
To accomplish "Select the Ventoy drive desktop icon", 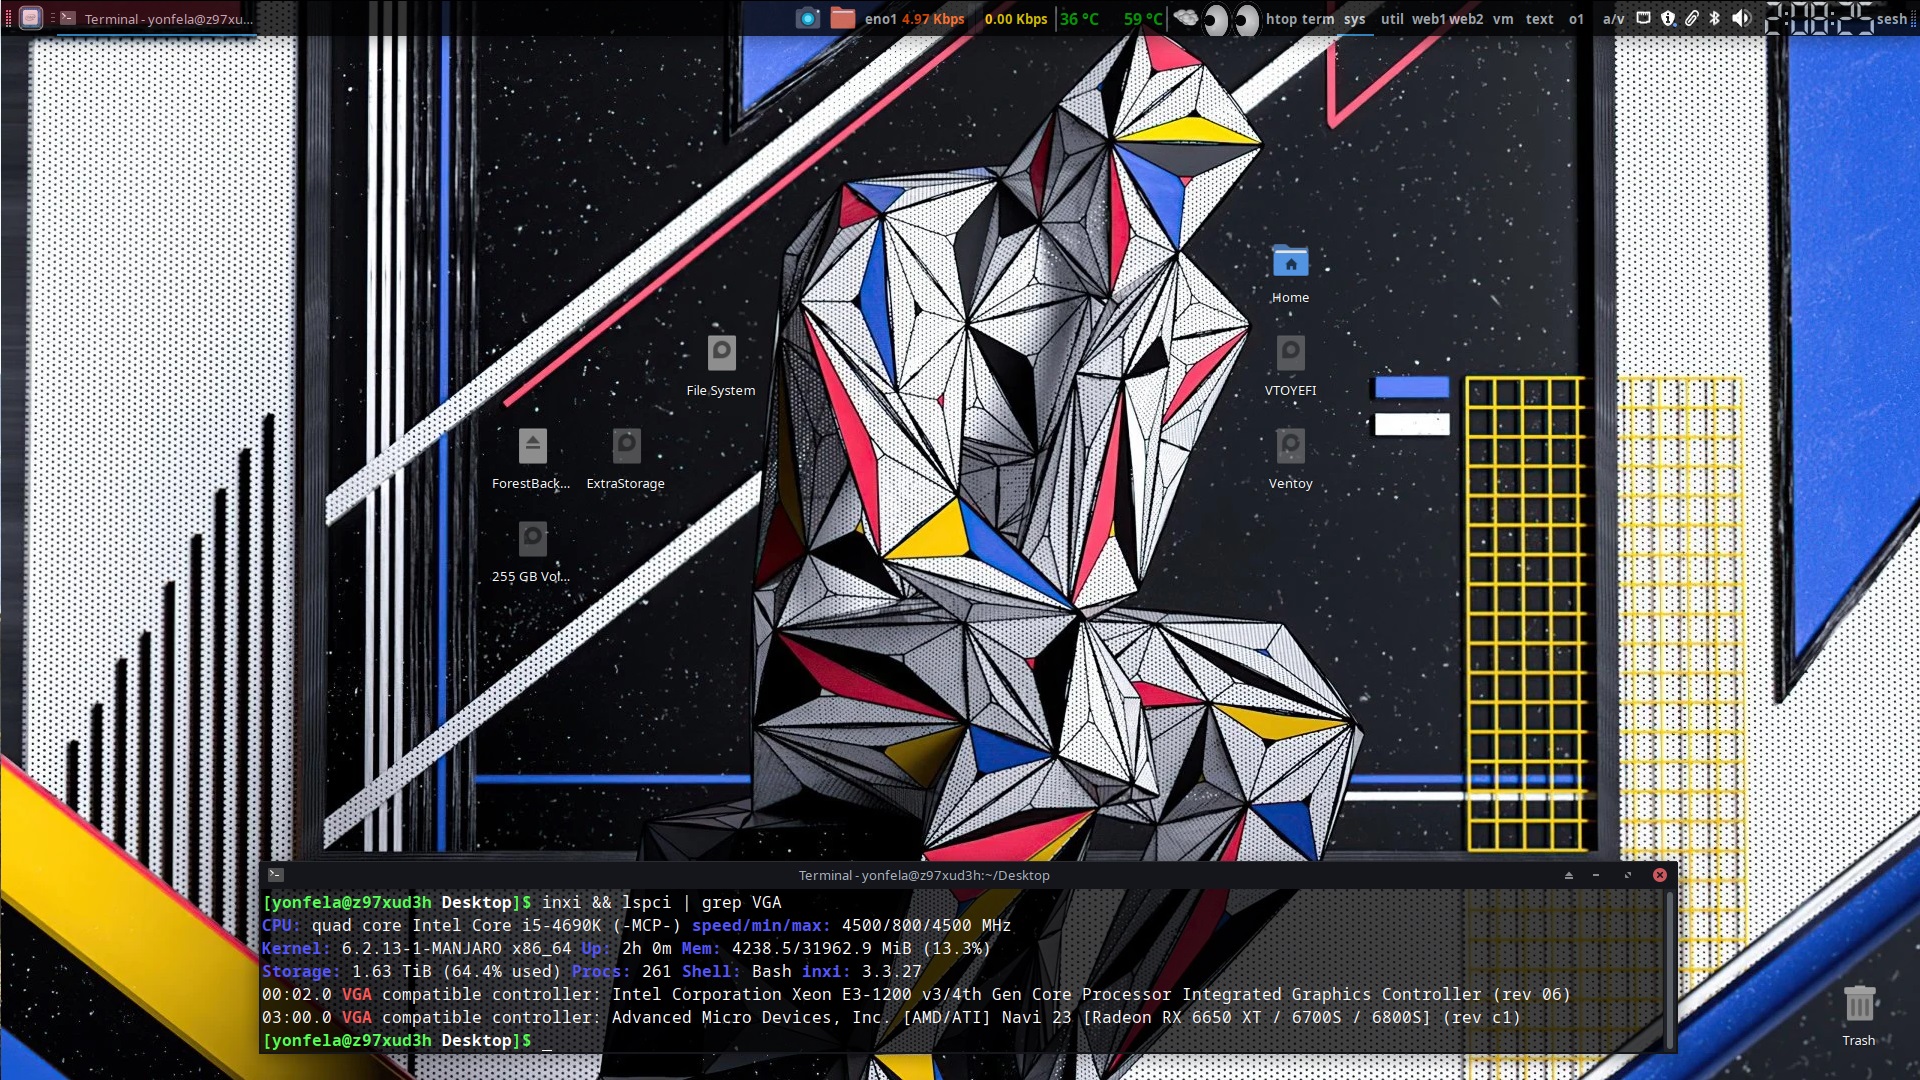I will click(1290, 459).
